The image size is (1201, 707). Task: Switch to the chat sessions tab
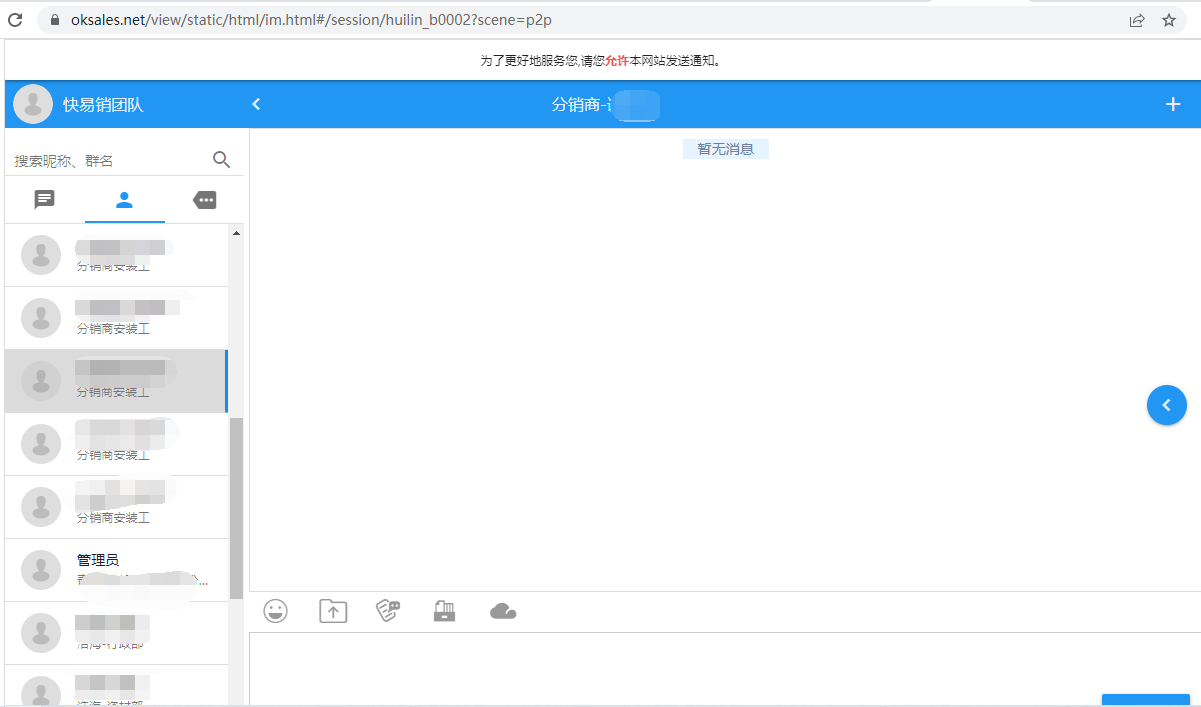[45, 200]
